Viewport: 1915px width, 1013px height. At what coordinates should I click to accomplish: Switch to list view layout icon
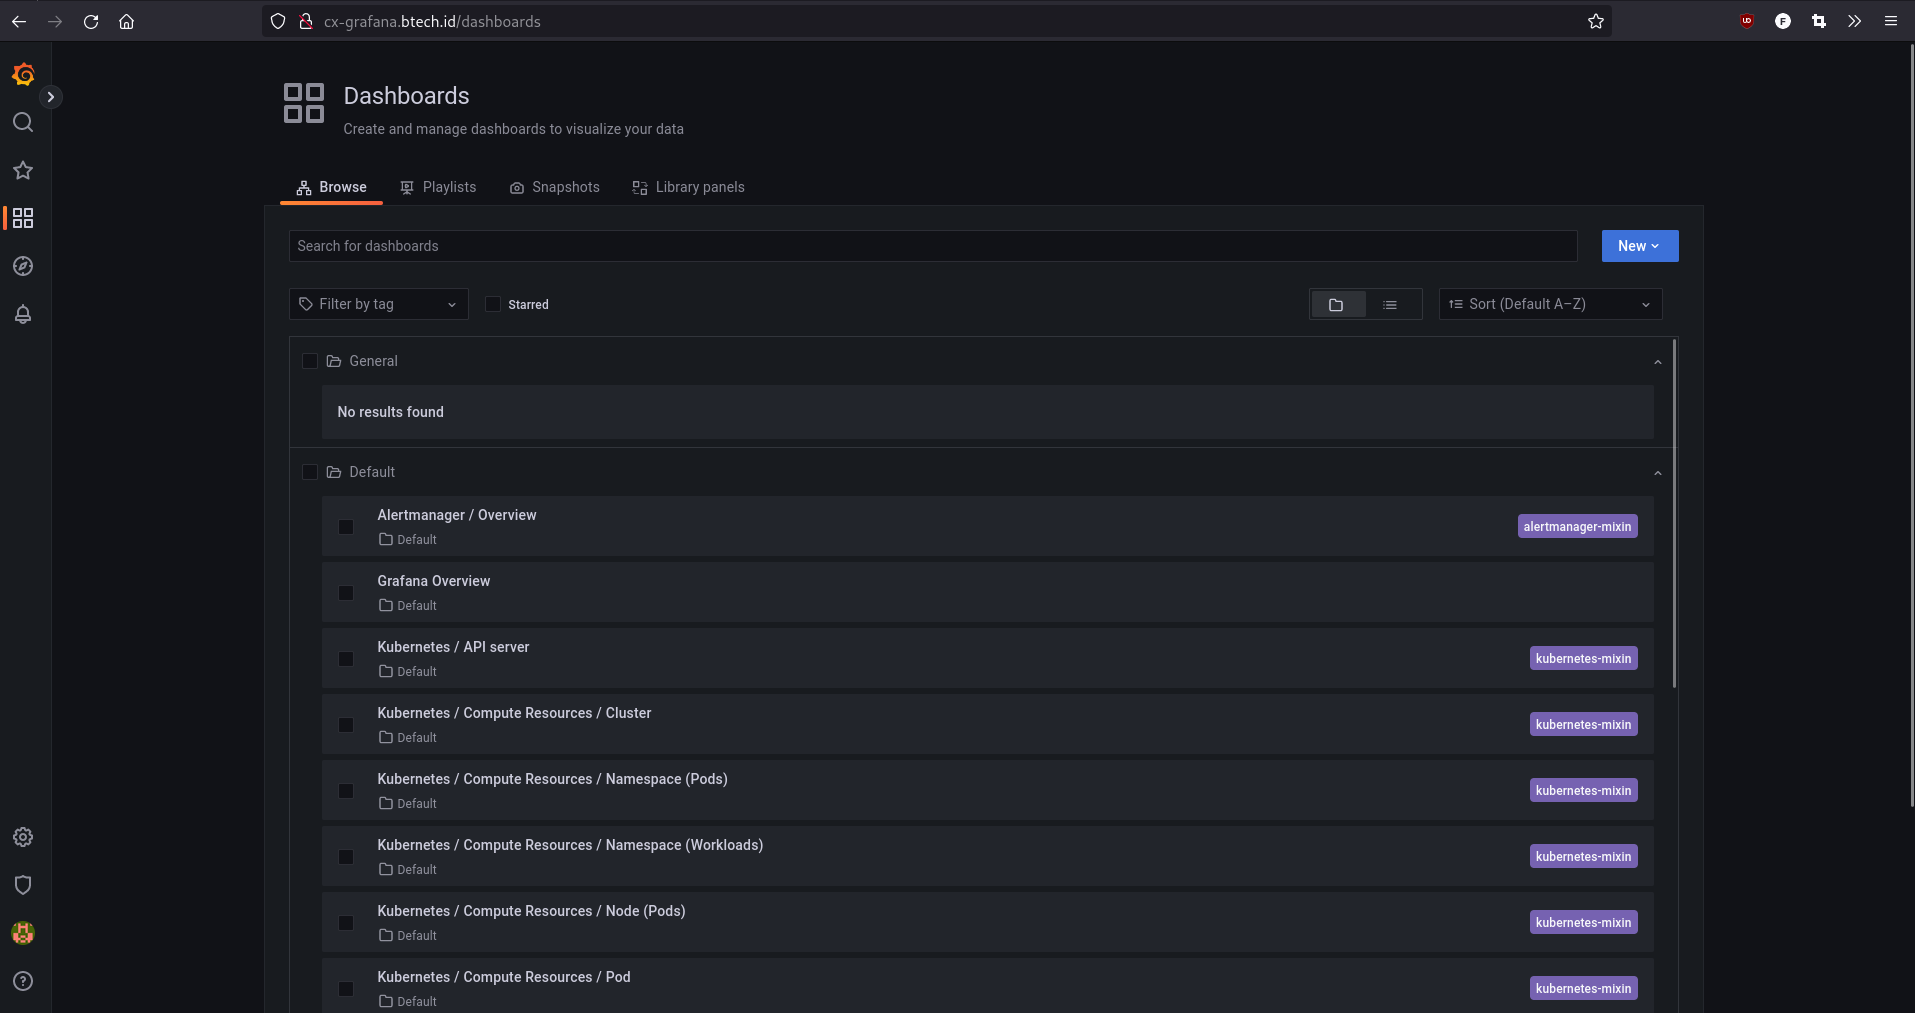coord(1391,304)
